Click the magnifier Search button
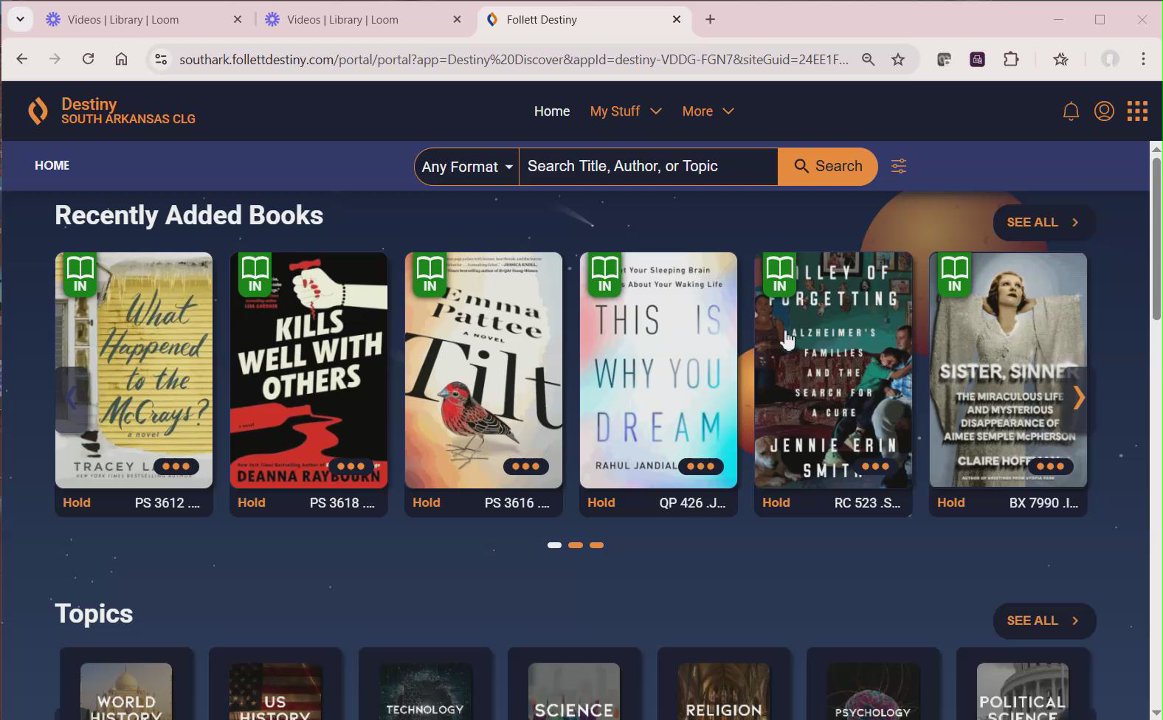Screen dimensions: 1163x720 tap(828, 166)
